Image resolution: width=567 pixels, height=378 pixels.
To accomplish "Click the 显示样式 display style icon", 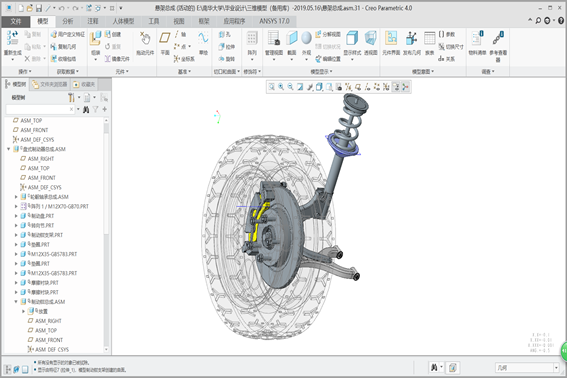I will pos(352,38).
